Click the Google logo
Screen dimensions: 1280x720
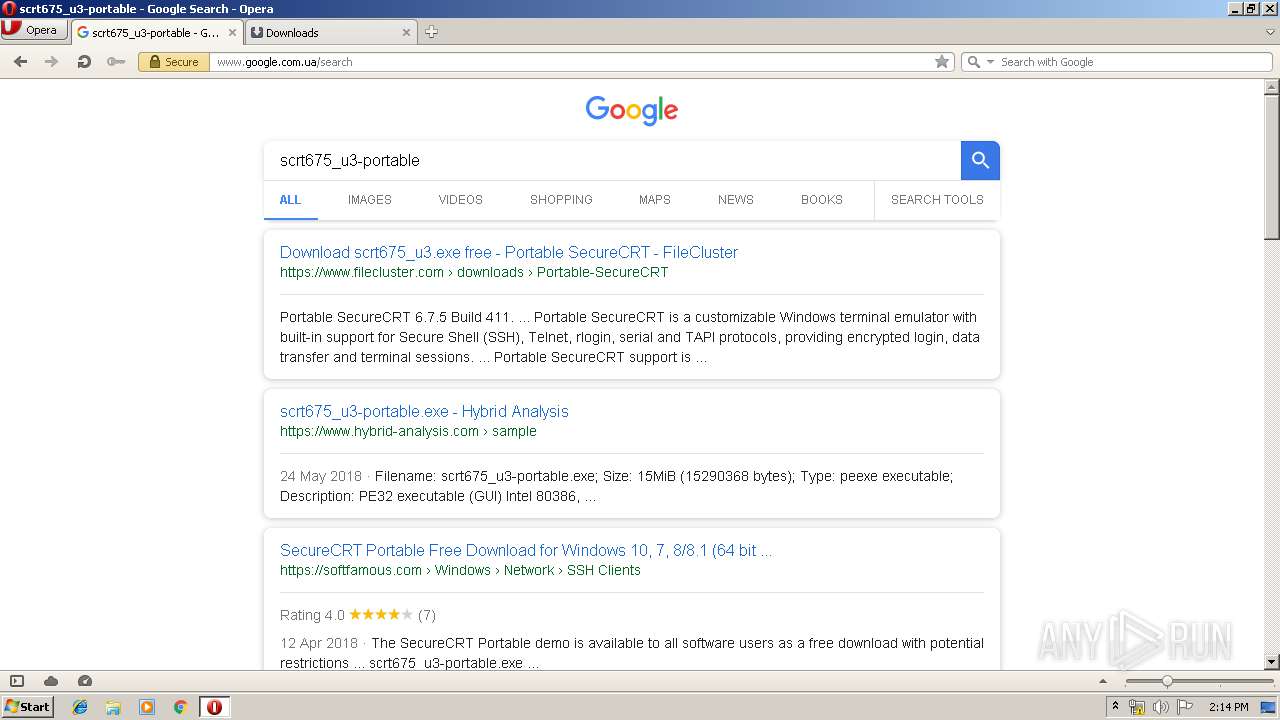pos(632,110)
